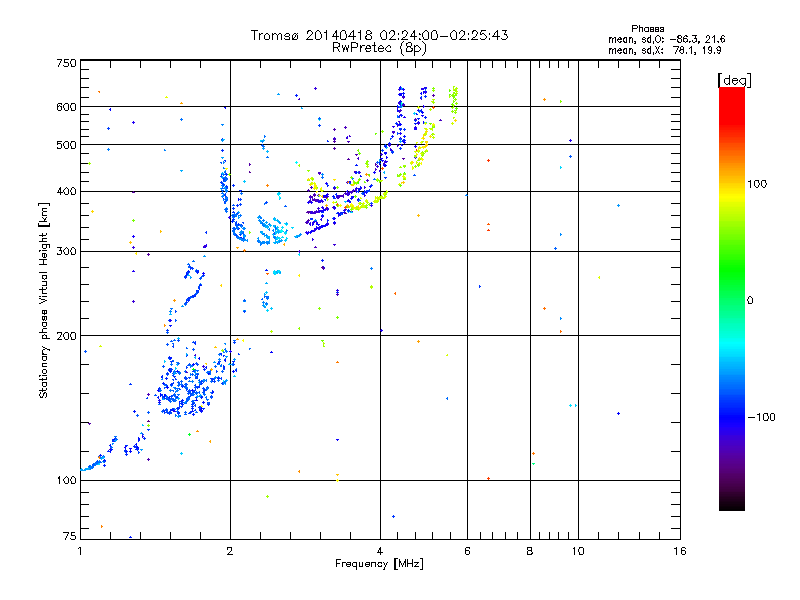Click the x-axis tick label "1"
The height and width of the screenshot is (600, 800).
click(x=80, y=551)
